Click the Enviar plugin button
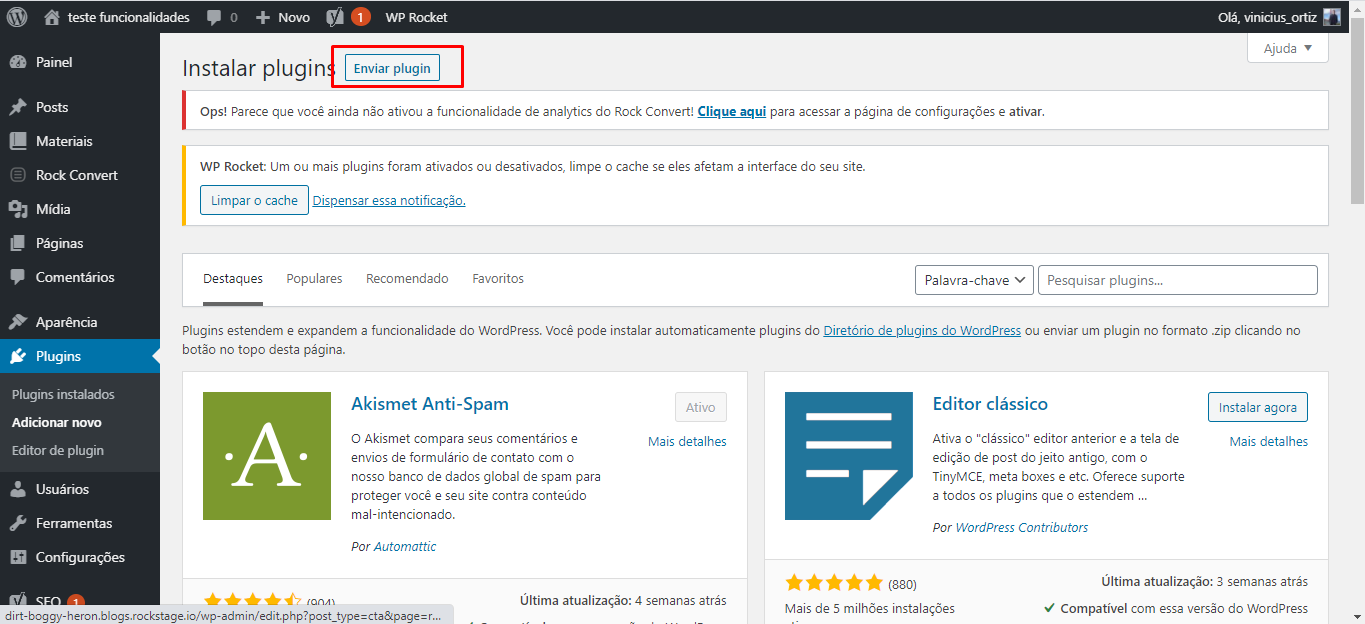 [392, 68]
